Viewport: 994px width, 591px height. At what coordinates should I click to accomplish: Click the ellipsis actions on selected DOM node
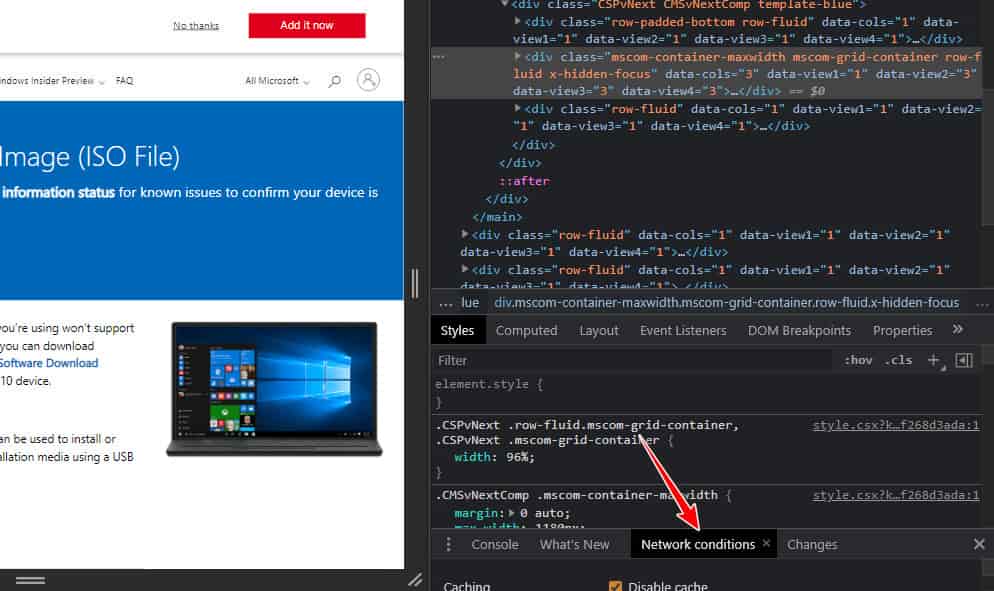(439, 57)
